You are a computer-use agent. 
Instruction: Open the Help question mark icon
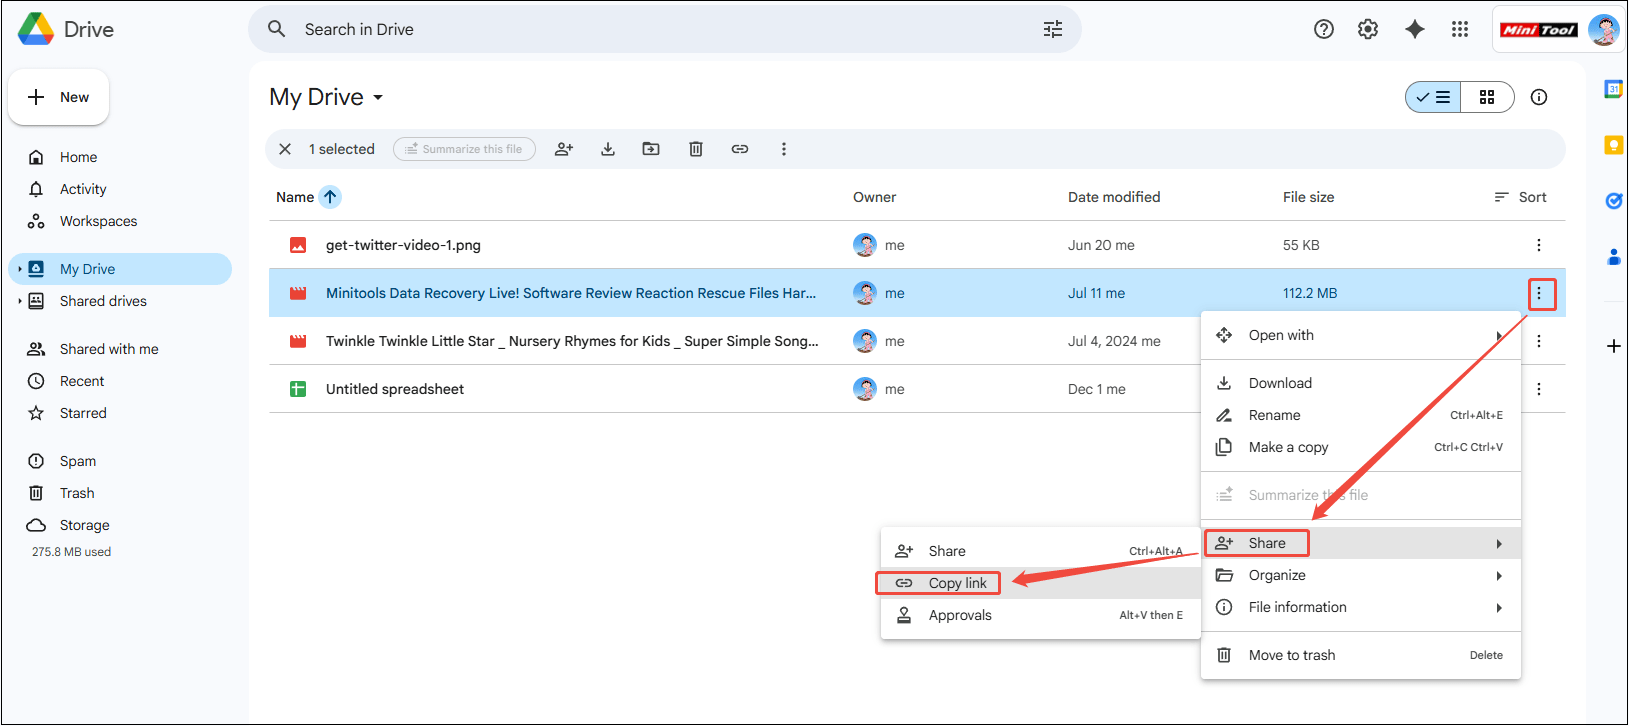(x=1324, y=29)
